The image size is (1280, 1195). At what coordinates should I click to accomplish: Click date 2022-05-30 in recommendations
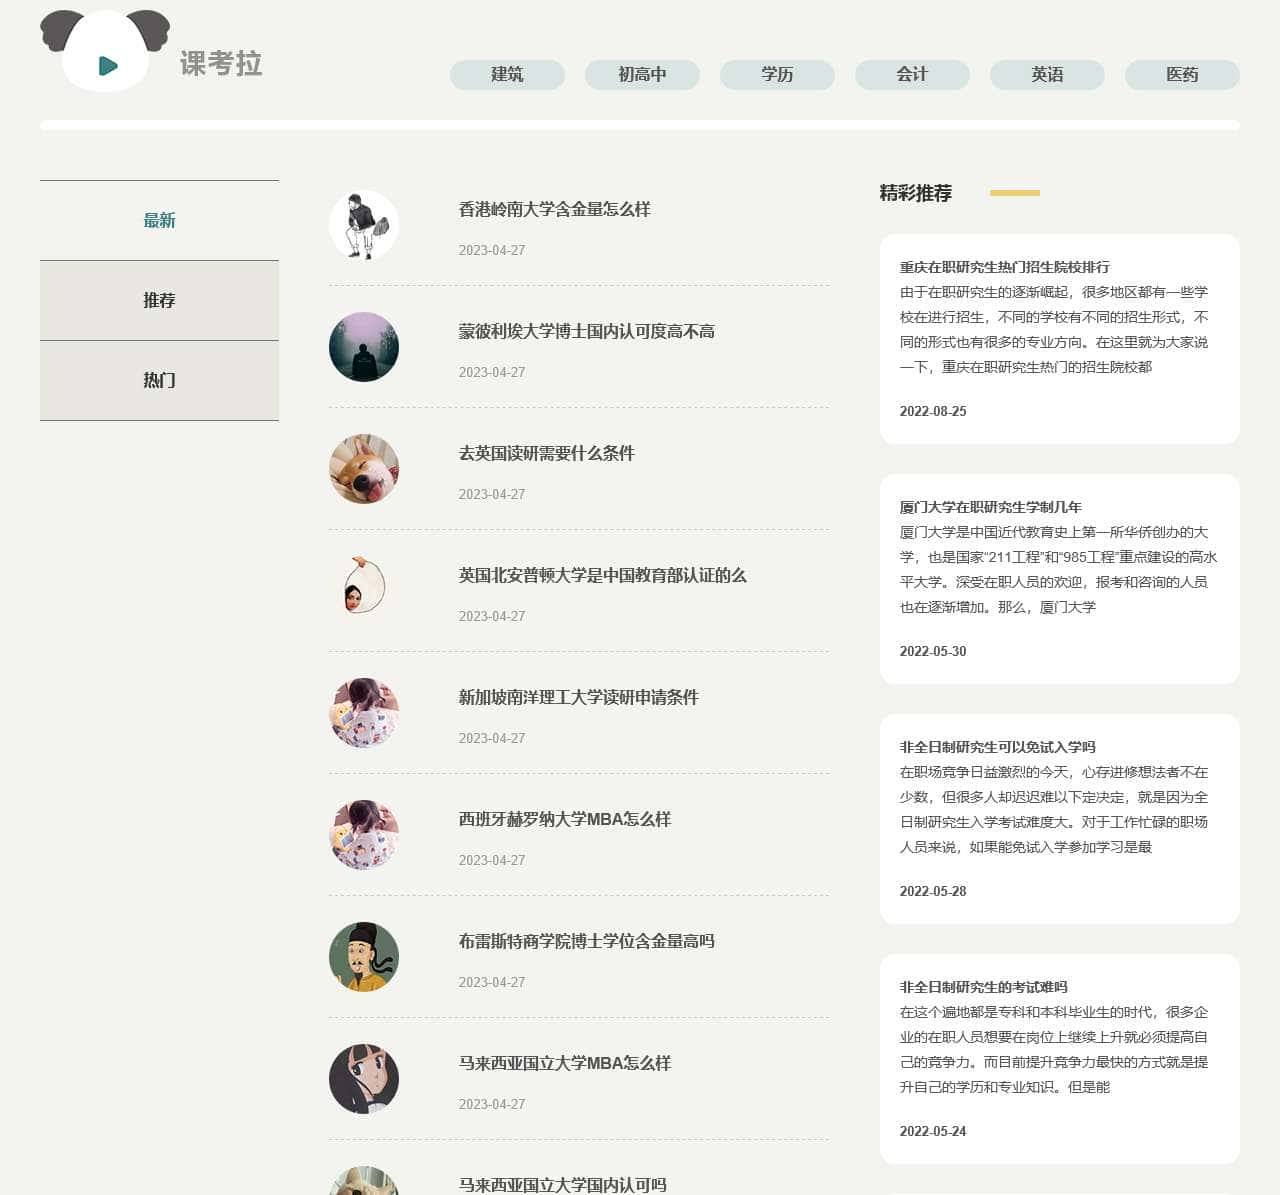coord(932,651)
